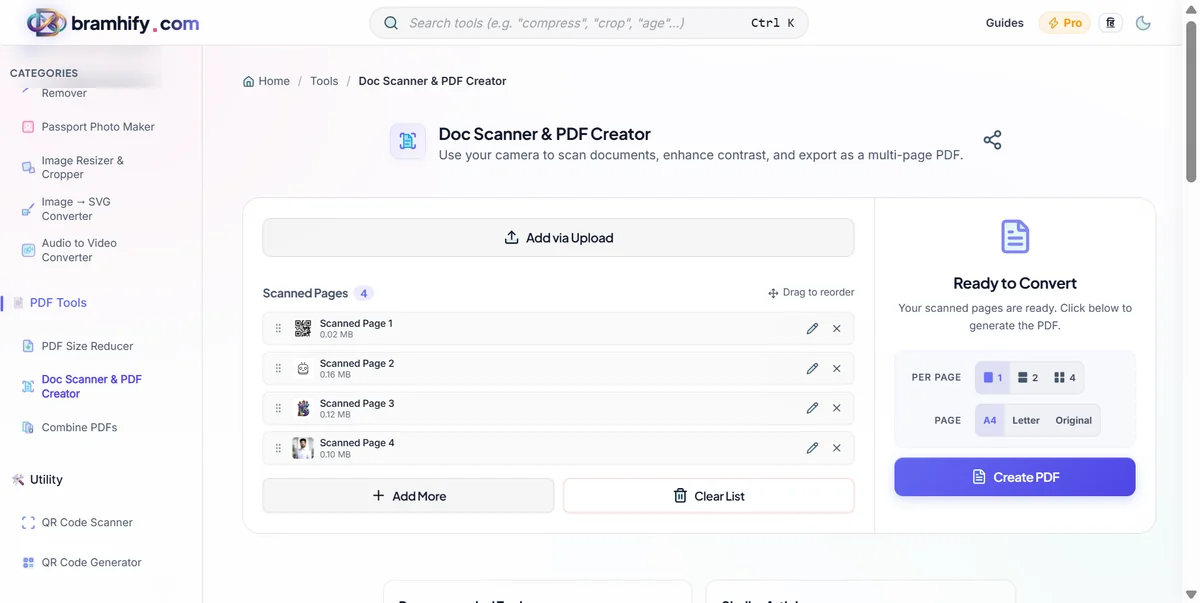
Task: Click the Ctrl K shortcut hint
Action: [772, 23]
